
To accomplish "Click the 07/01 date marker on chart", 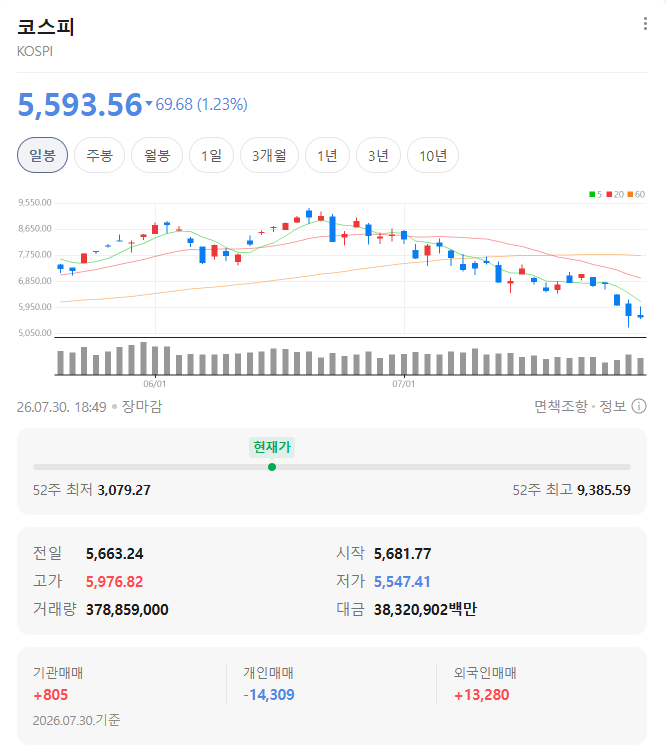I will (x=404, y=384).
